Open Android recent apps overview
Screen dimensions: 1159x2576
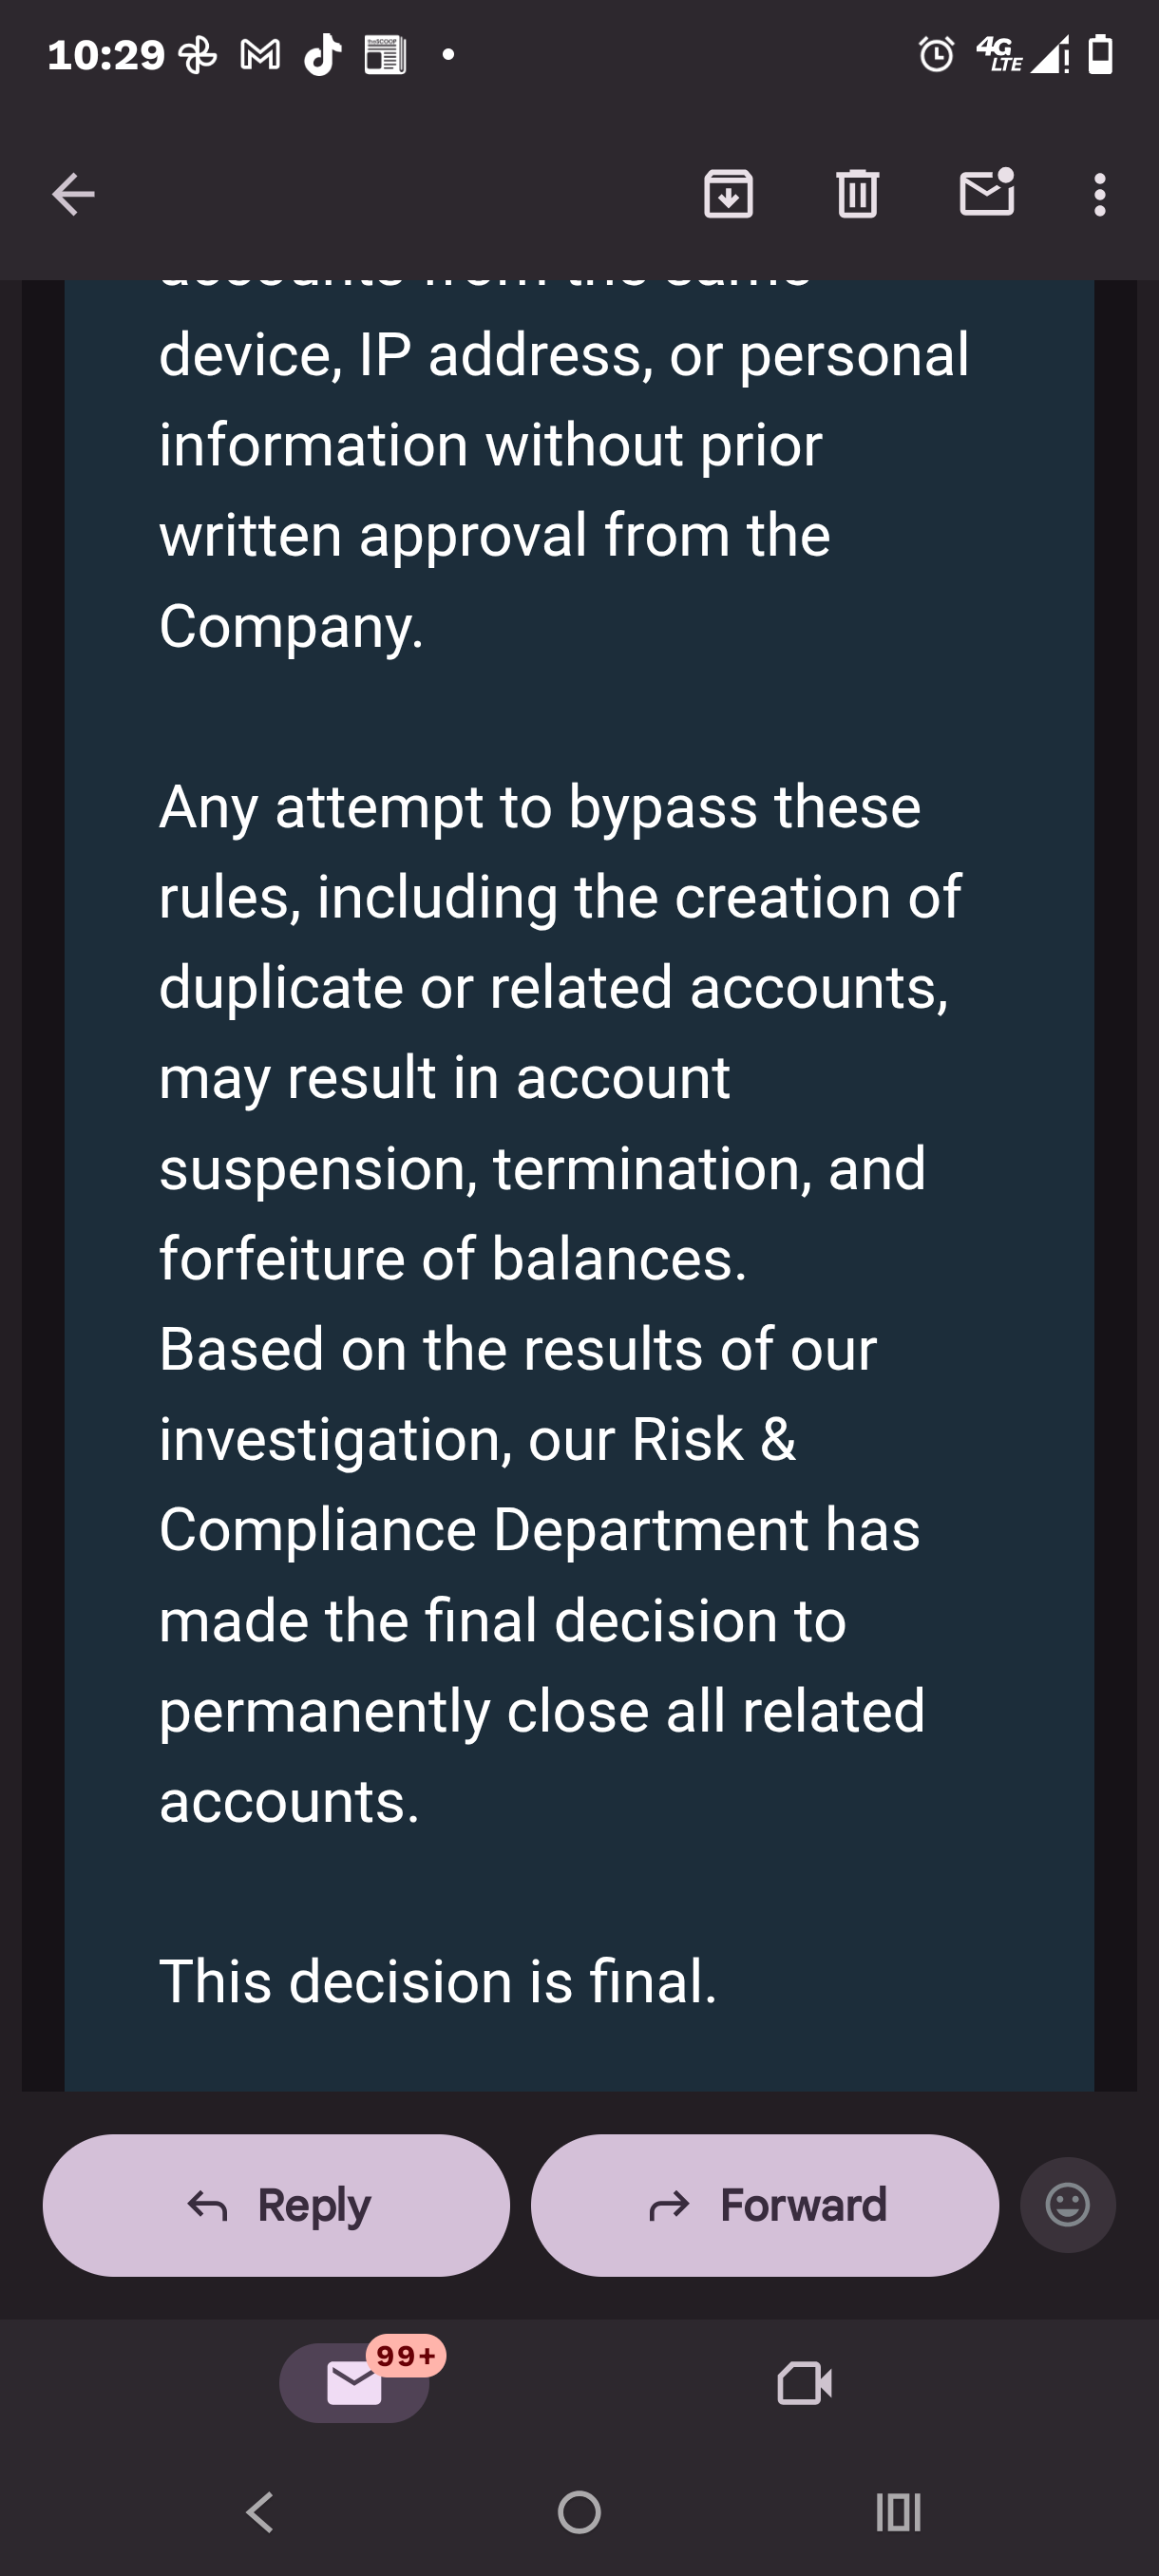coord(898,2512)
